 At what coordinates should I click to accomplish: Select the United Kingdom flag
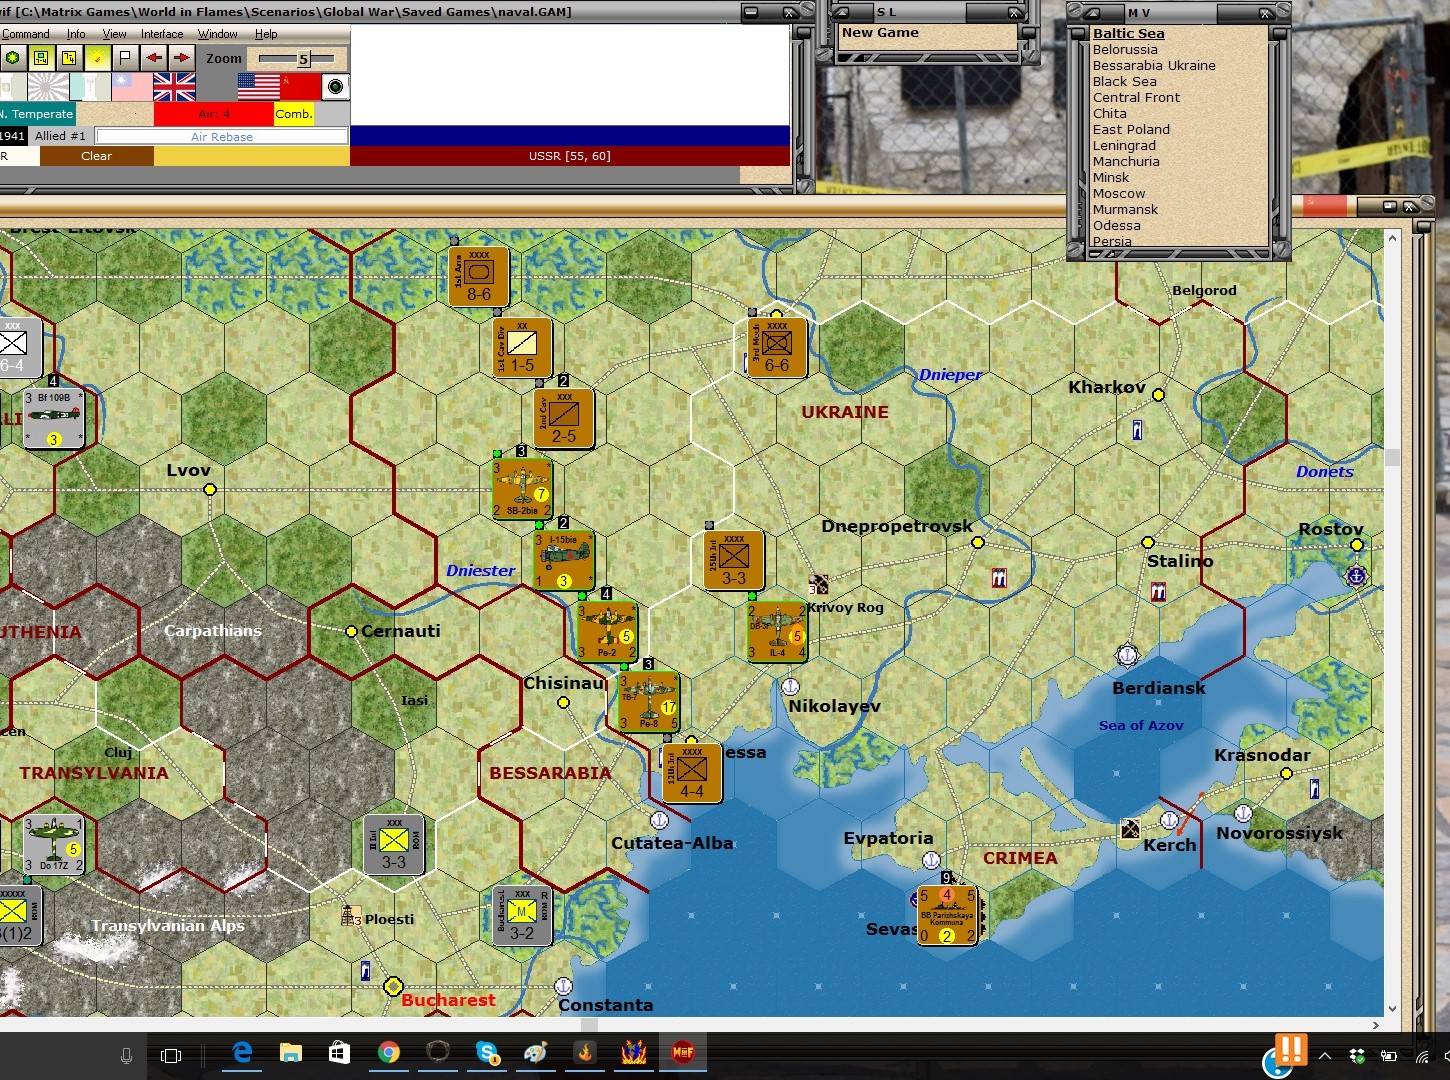coord(174,87)
